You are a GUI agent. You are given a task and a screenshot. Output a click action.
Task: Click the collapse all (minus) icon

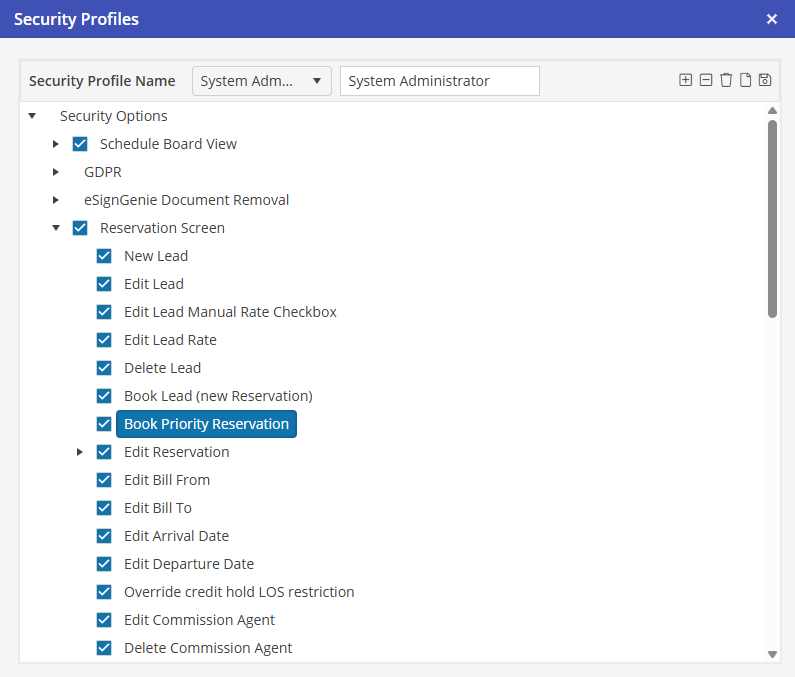[x=706, y=80]
